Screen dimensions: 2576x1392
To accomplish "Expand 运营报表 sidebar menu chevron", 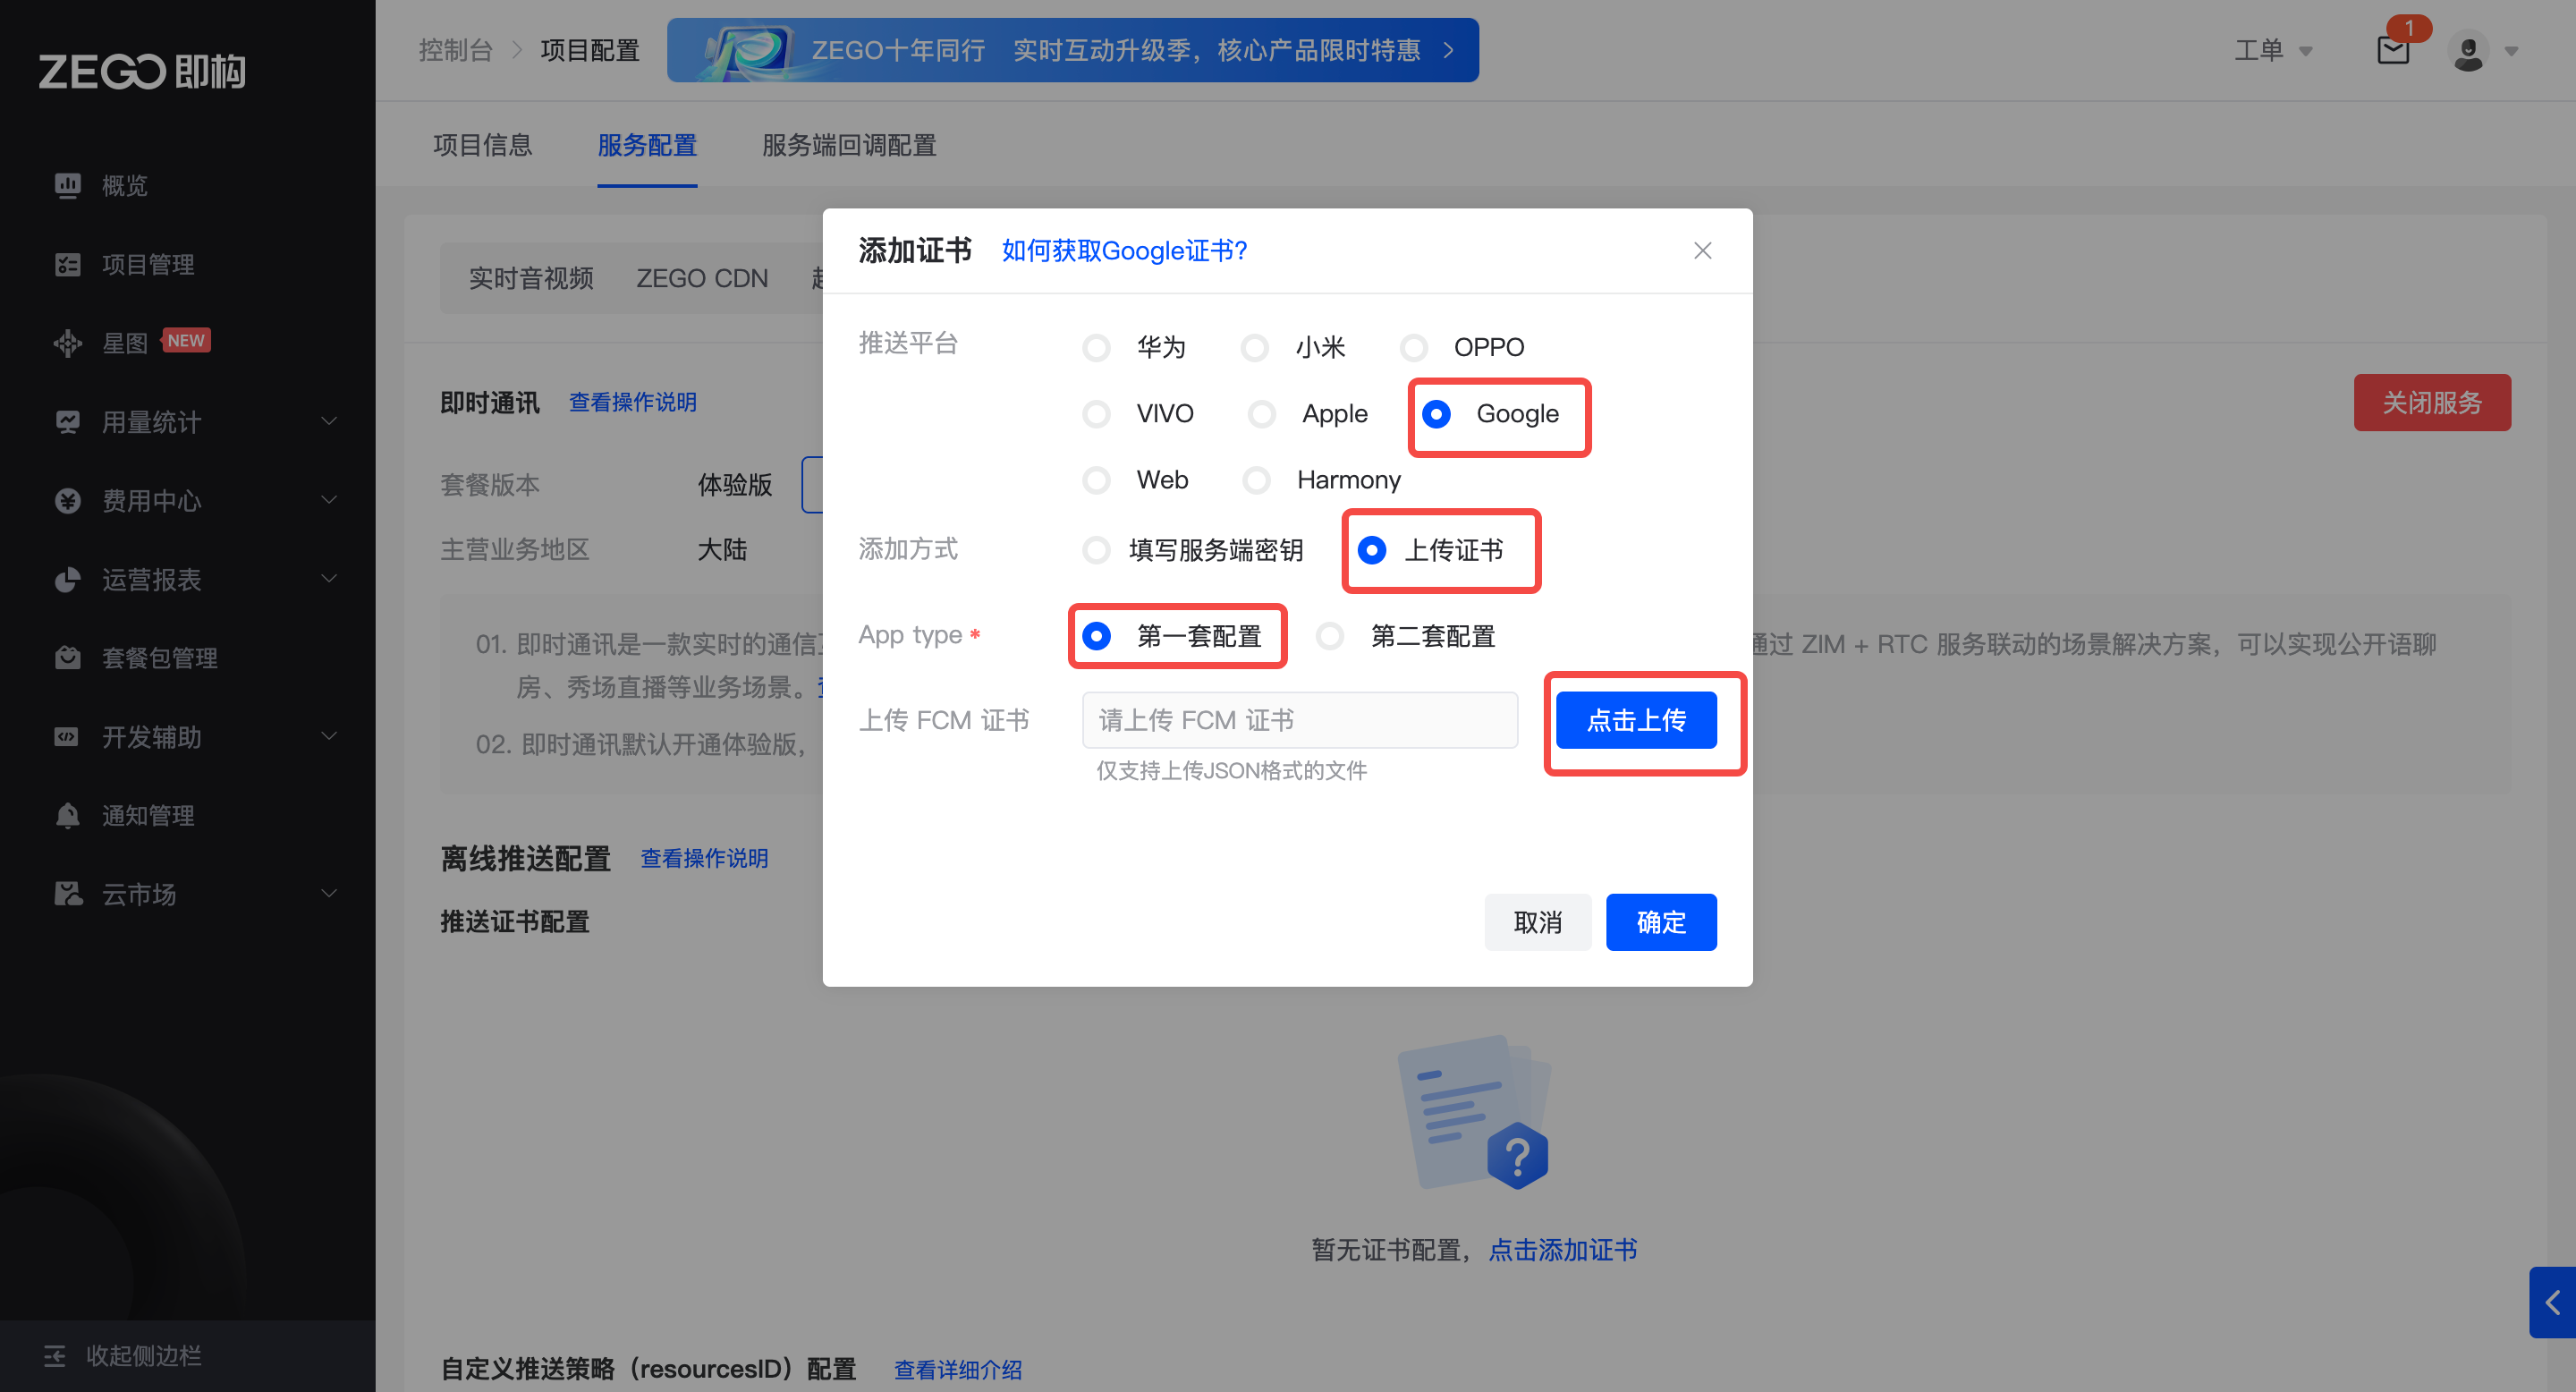I will 329,578.
